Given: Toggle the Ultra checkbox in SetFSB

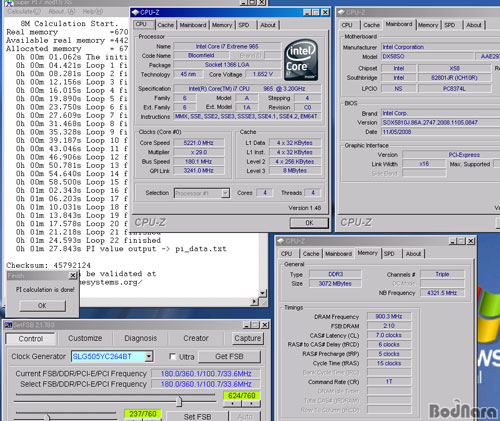Looking at the screenshot, I should coord(172,356).
